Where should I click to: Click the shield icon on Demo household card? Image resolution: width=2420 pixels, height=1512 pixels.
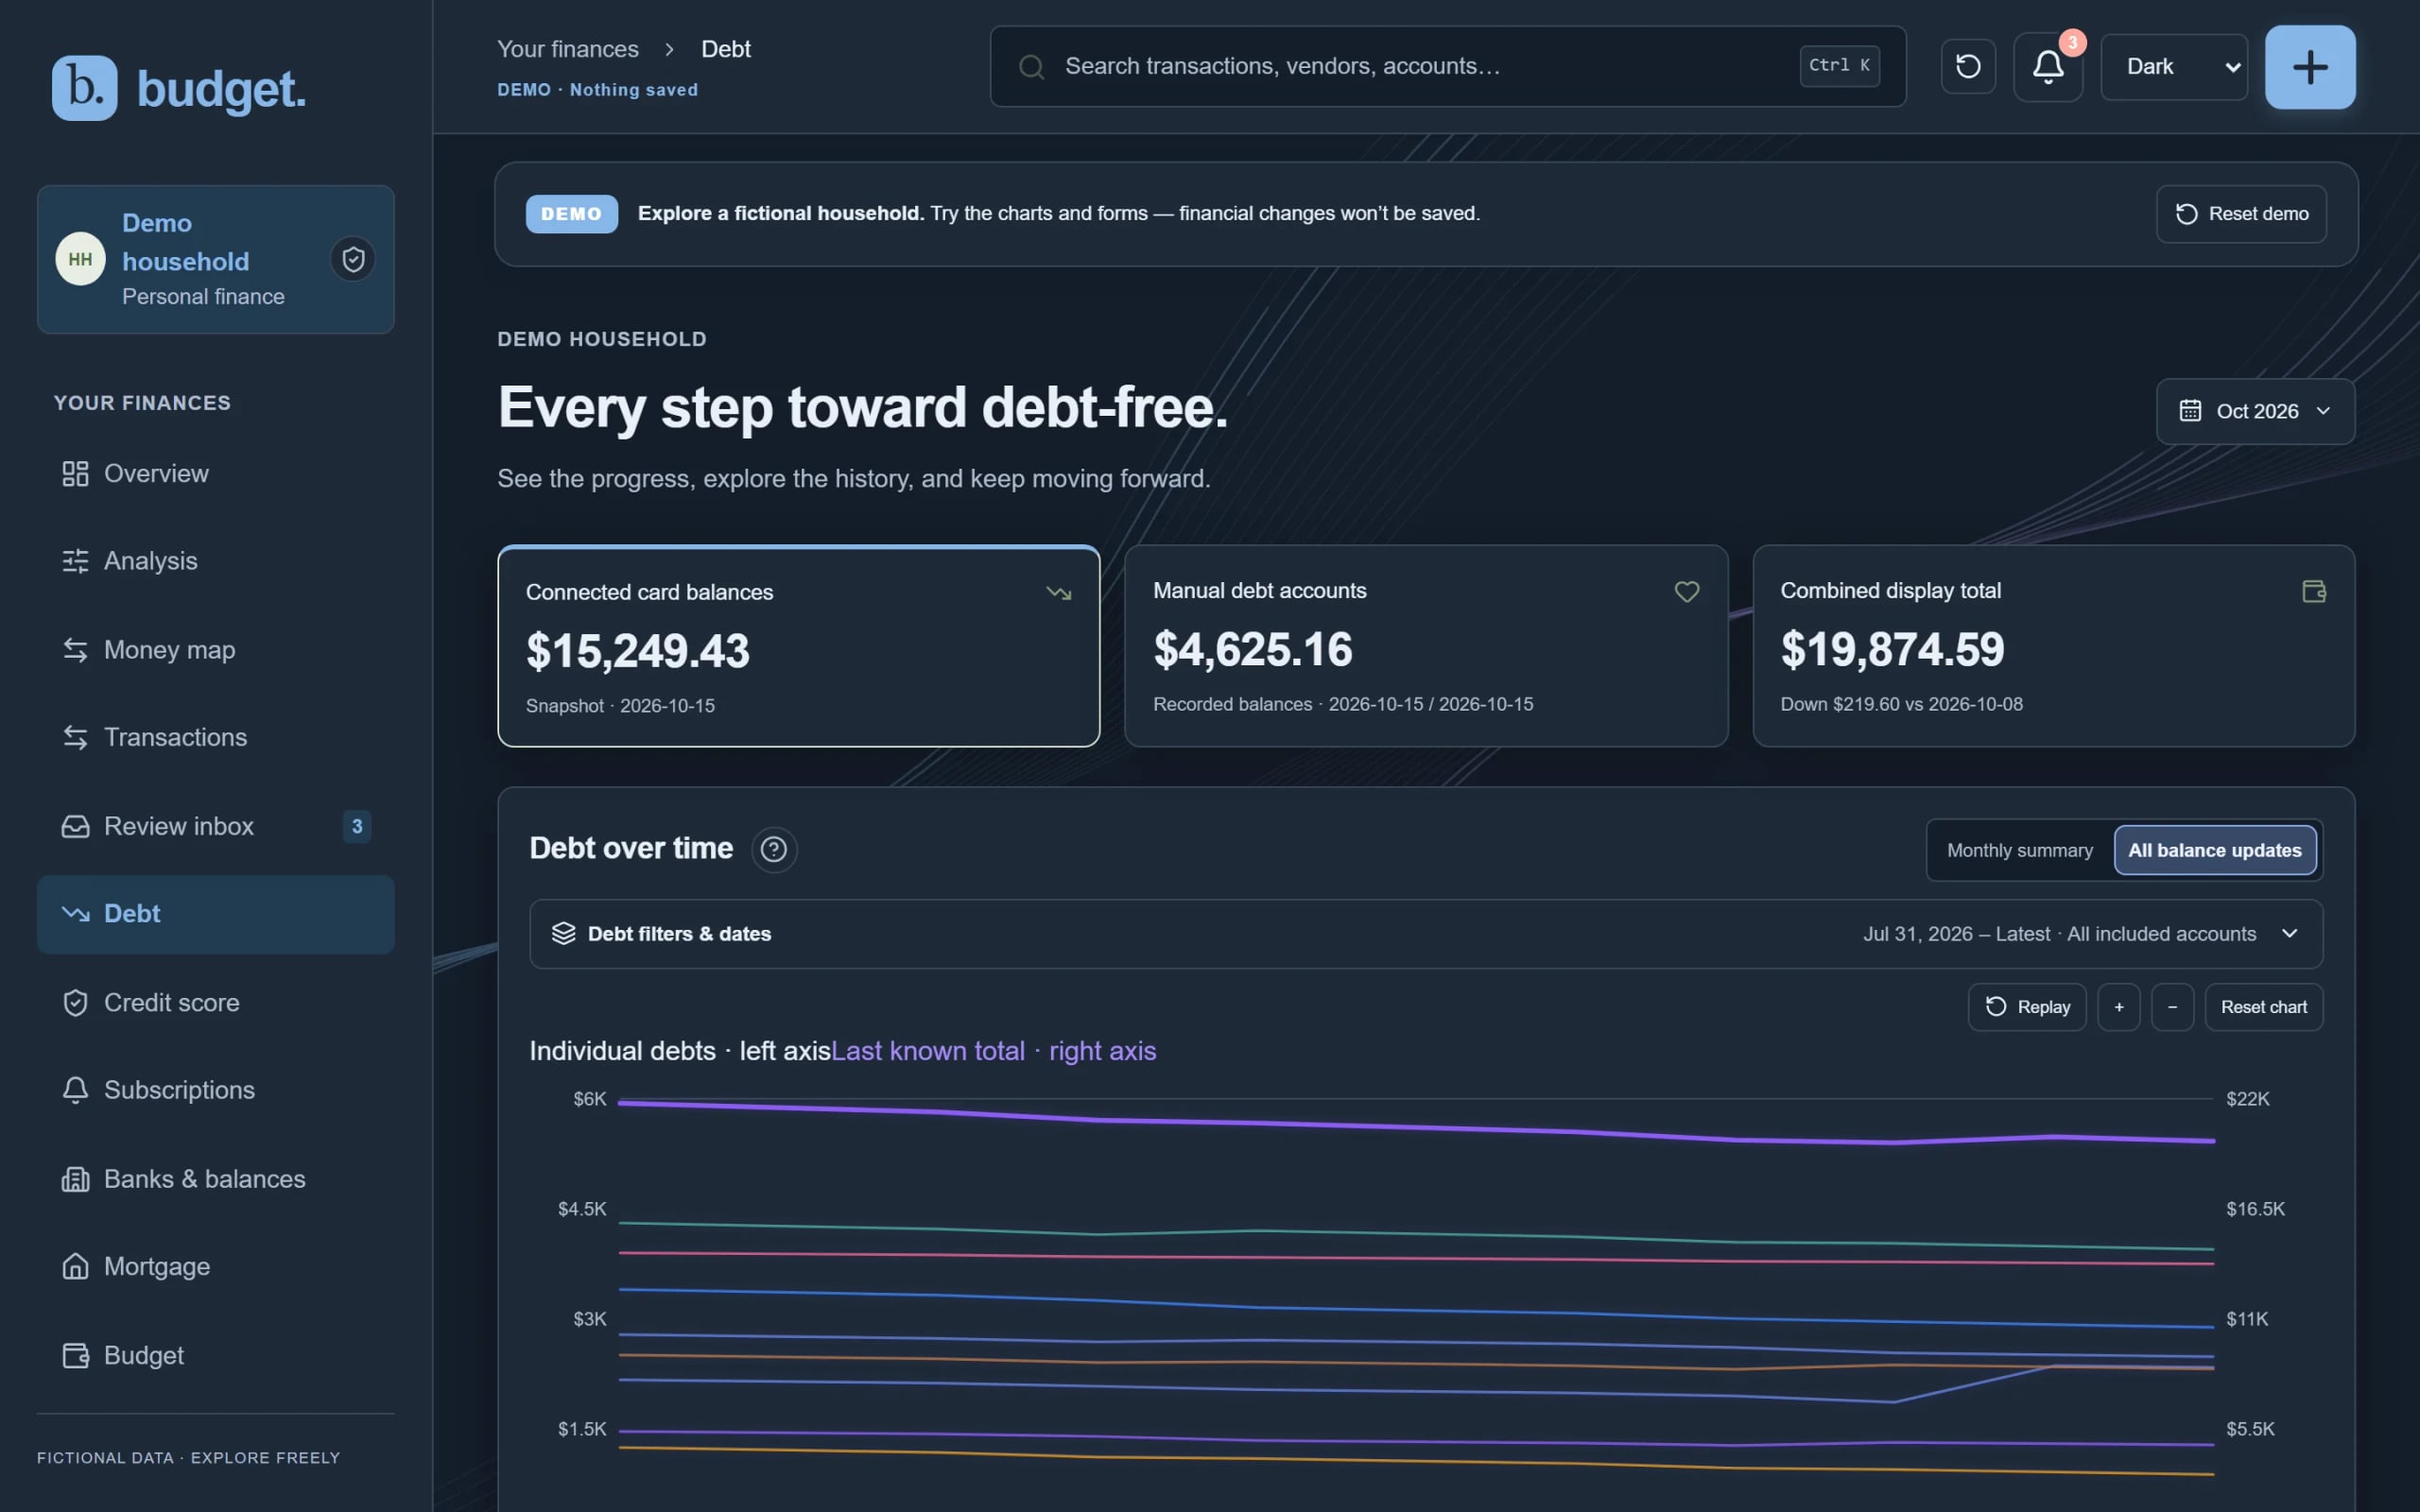[353, 259]
